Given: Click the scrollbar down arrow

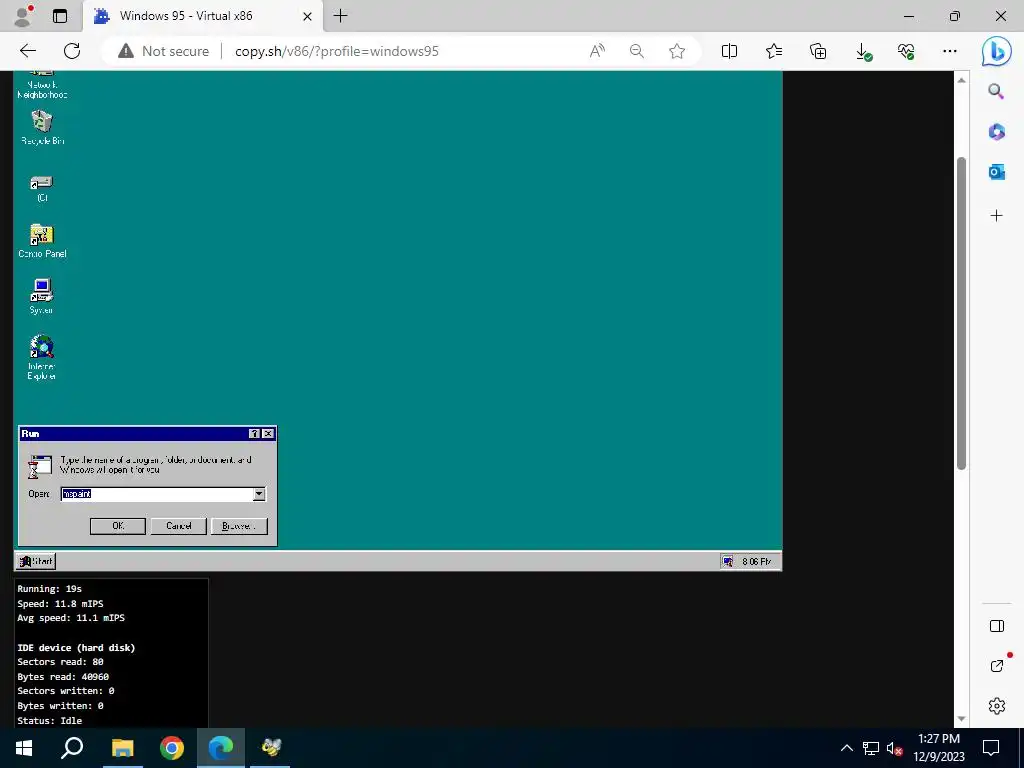Looking at the screenshot, I should tap(961, 719).
